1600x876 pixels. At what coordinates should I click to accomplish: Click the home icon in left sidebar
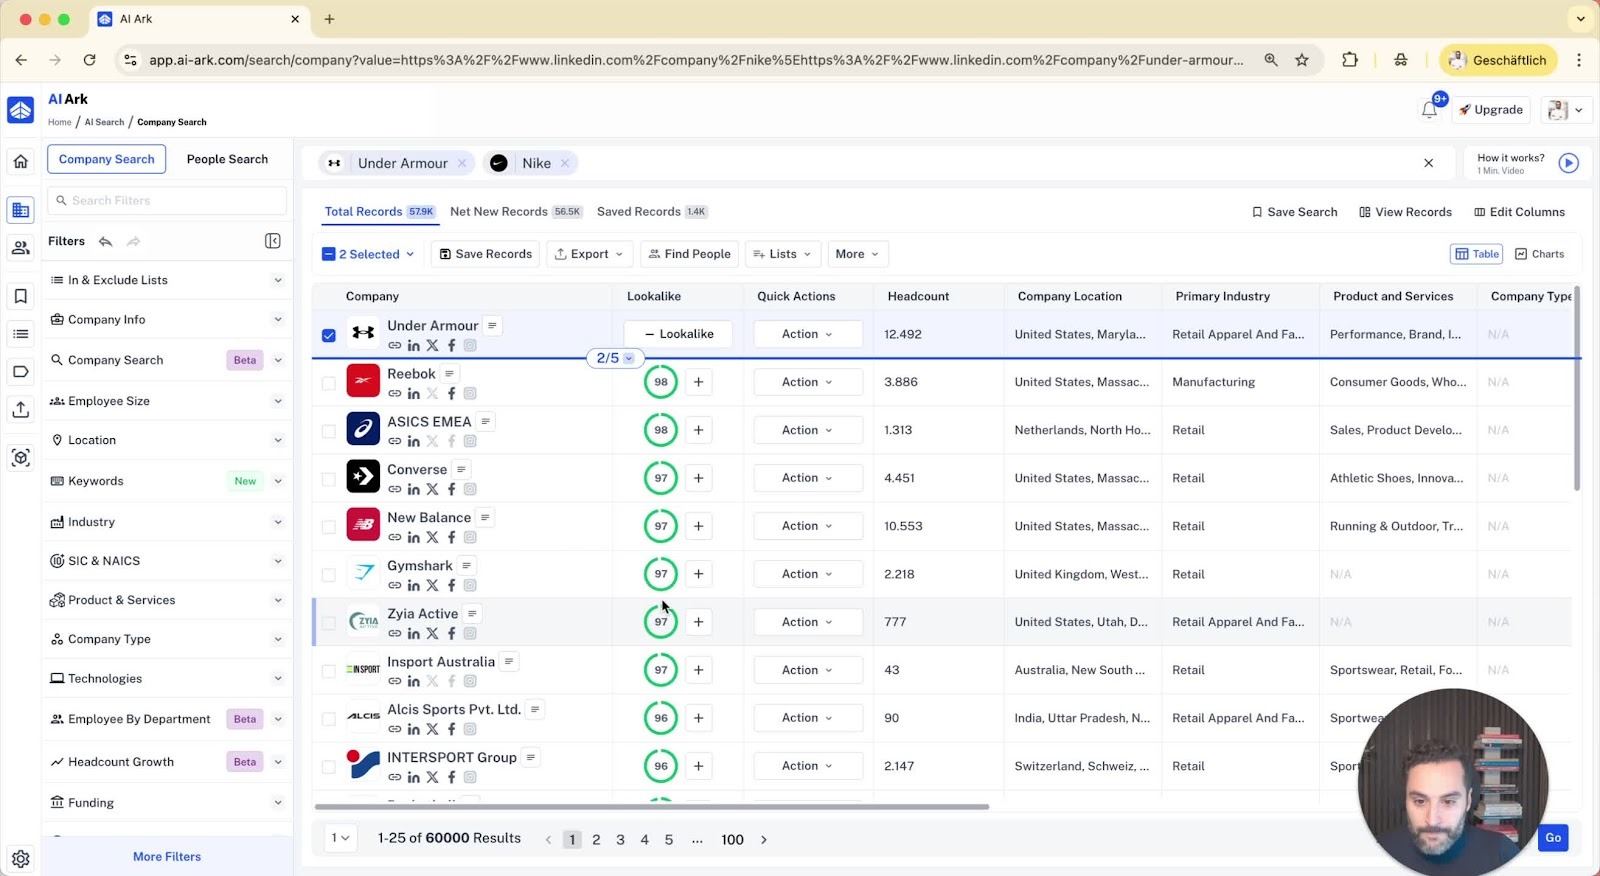click(21, 161)
